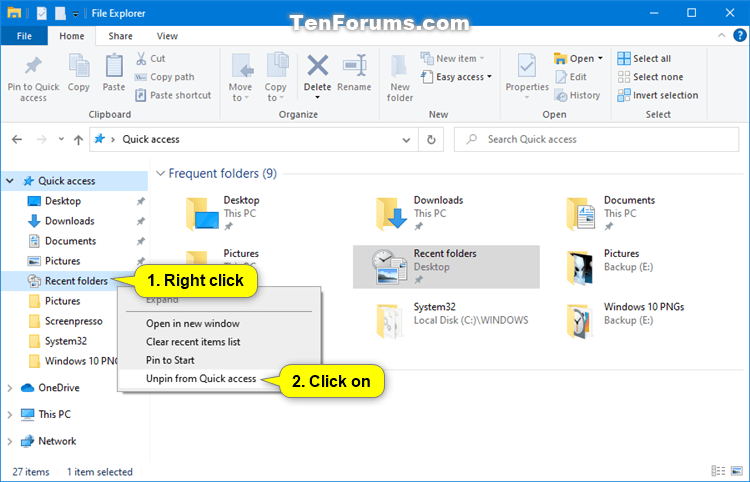Open the Delete options dropdown arrow
Viewport: 750px width, 482px height.
click(x=317, y=98)
